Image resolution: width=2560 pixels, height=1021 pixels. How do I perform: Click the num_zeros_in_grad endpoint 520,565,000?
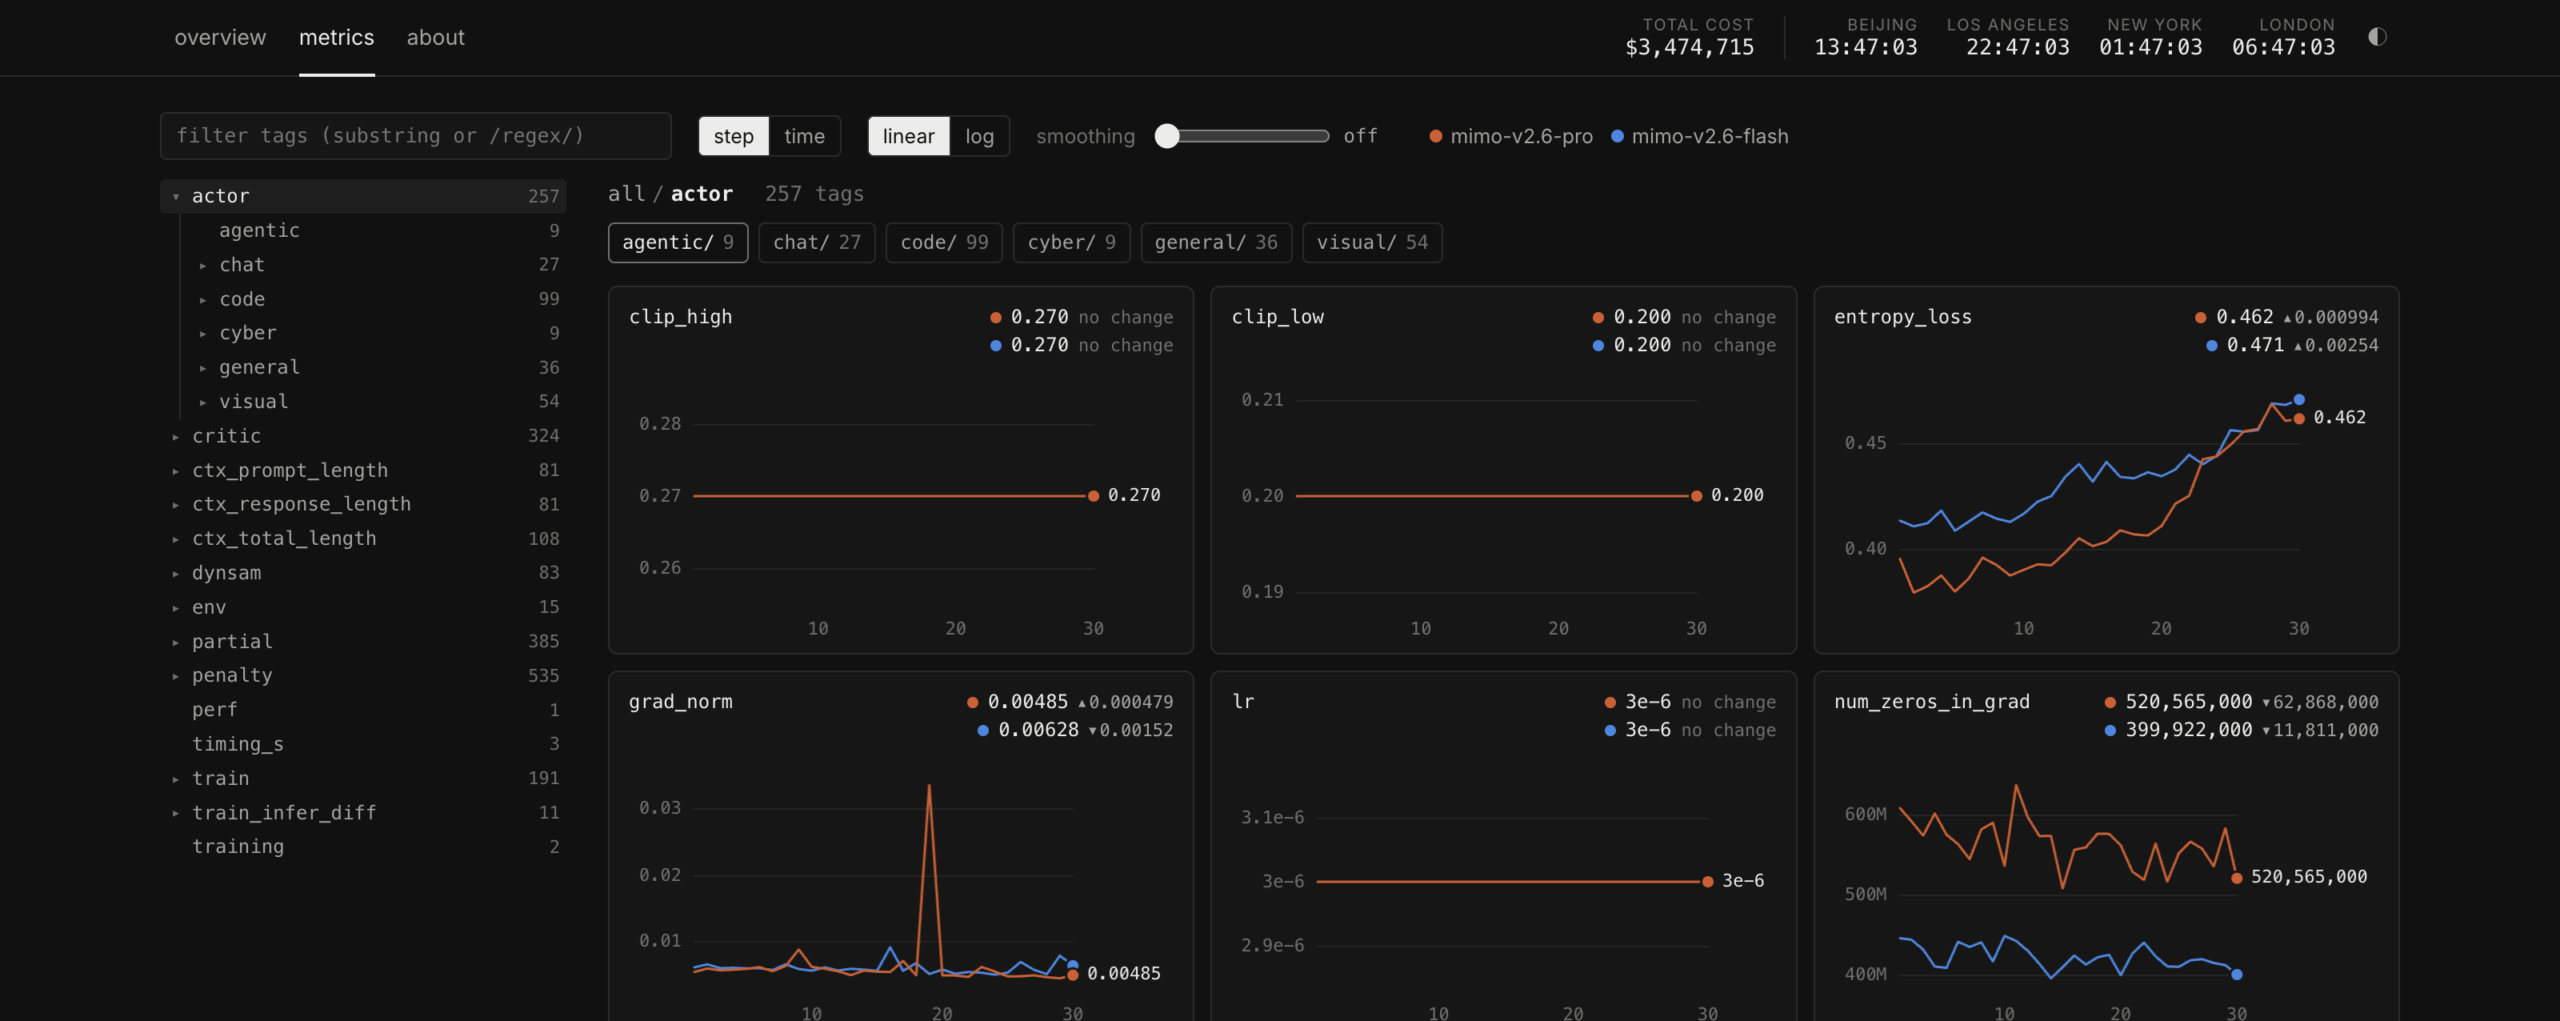tap(2236, 878)
